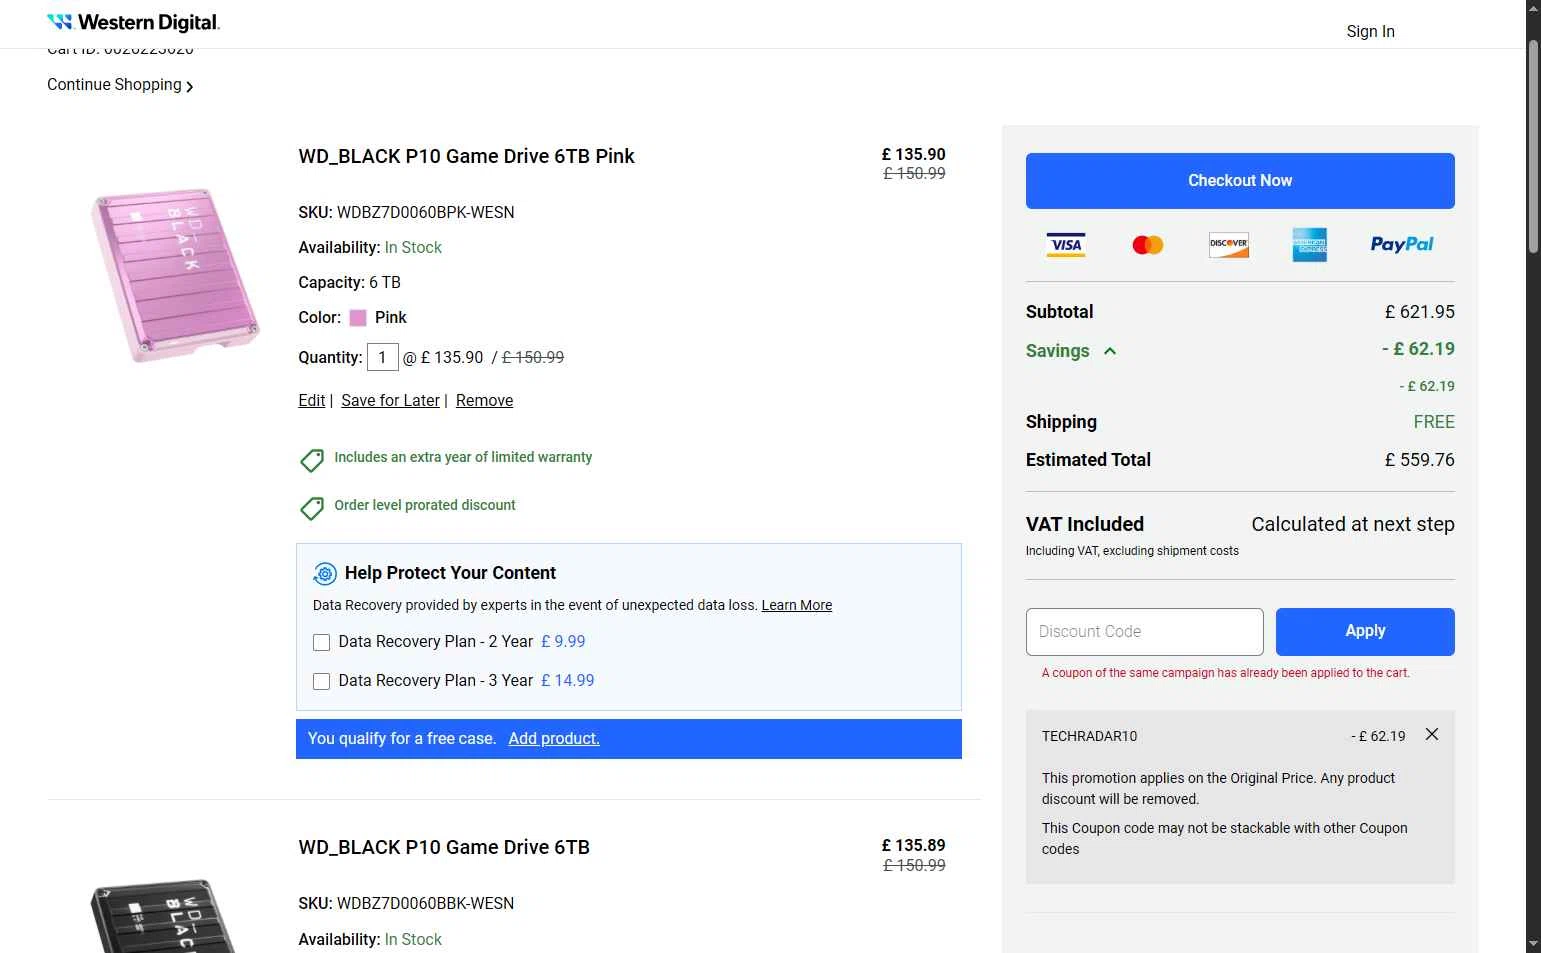Viewport: 1541px width, 953px height.
Task: Follow the Continue Shopping arrow
Action: click(189, 87)
